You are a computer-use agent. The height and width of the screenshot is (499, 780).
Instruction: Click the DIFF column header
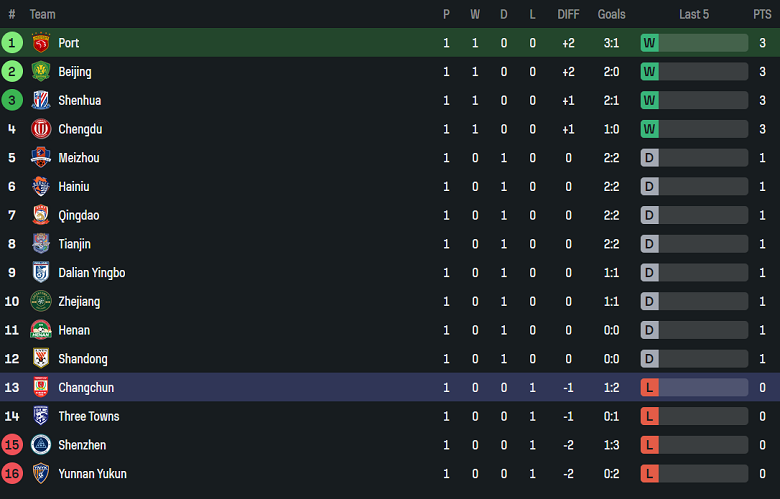pos(568,14)
